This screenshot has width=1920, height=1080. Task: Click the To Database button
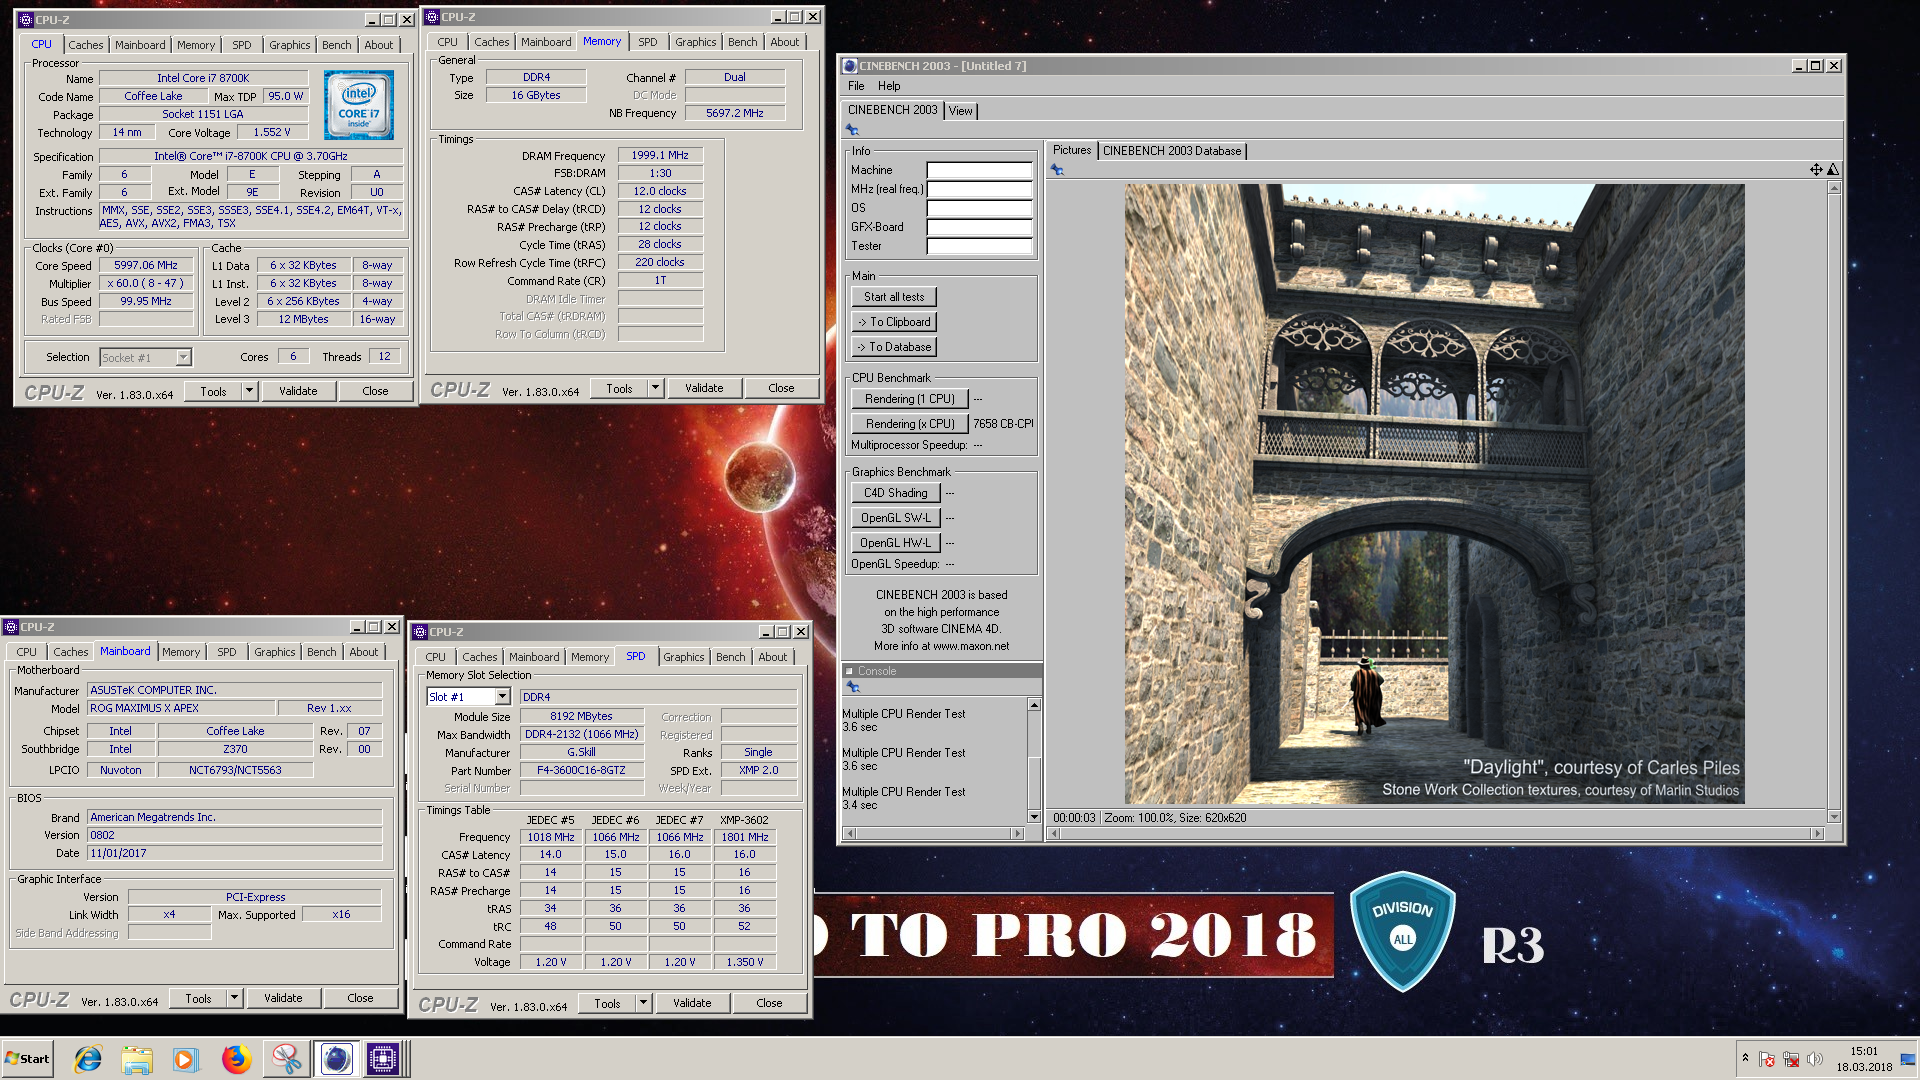point(894,347)
